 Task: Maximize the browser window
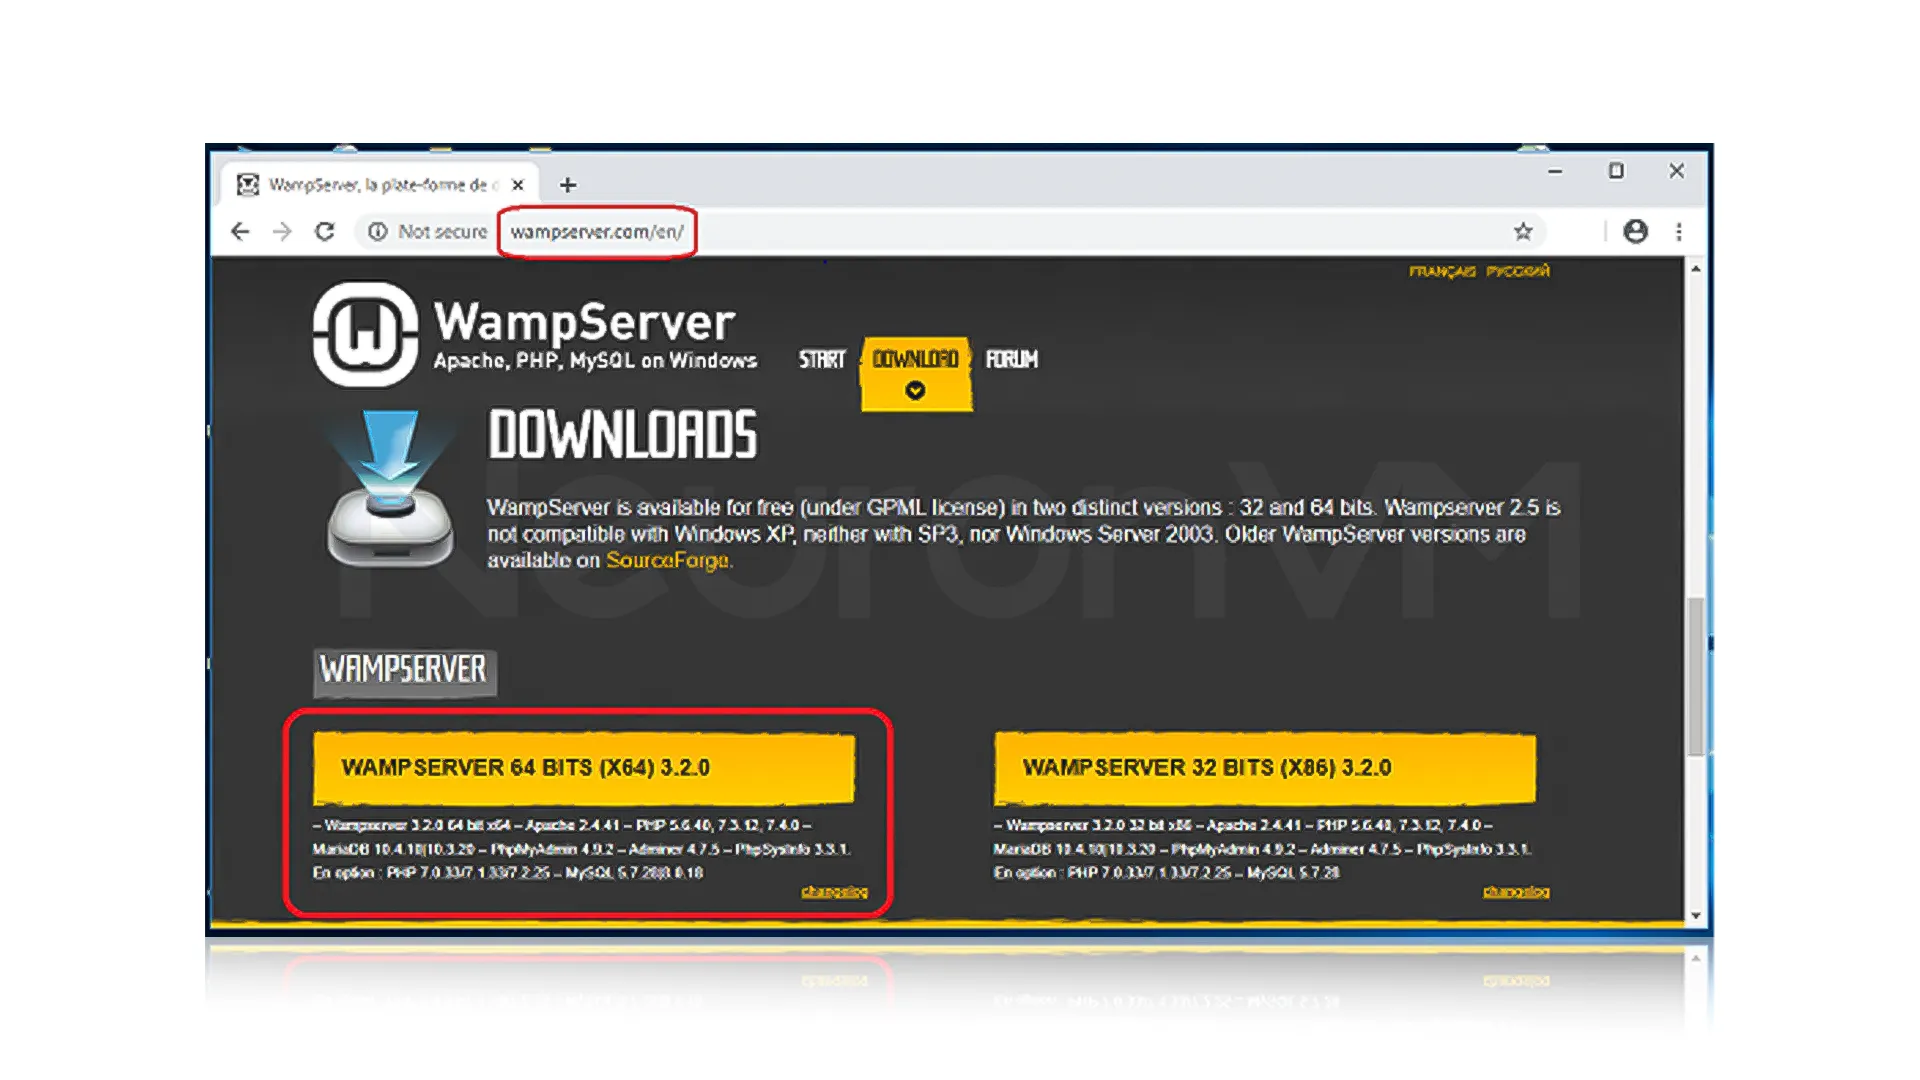pyautogui.click(x=1616, y=172)
